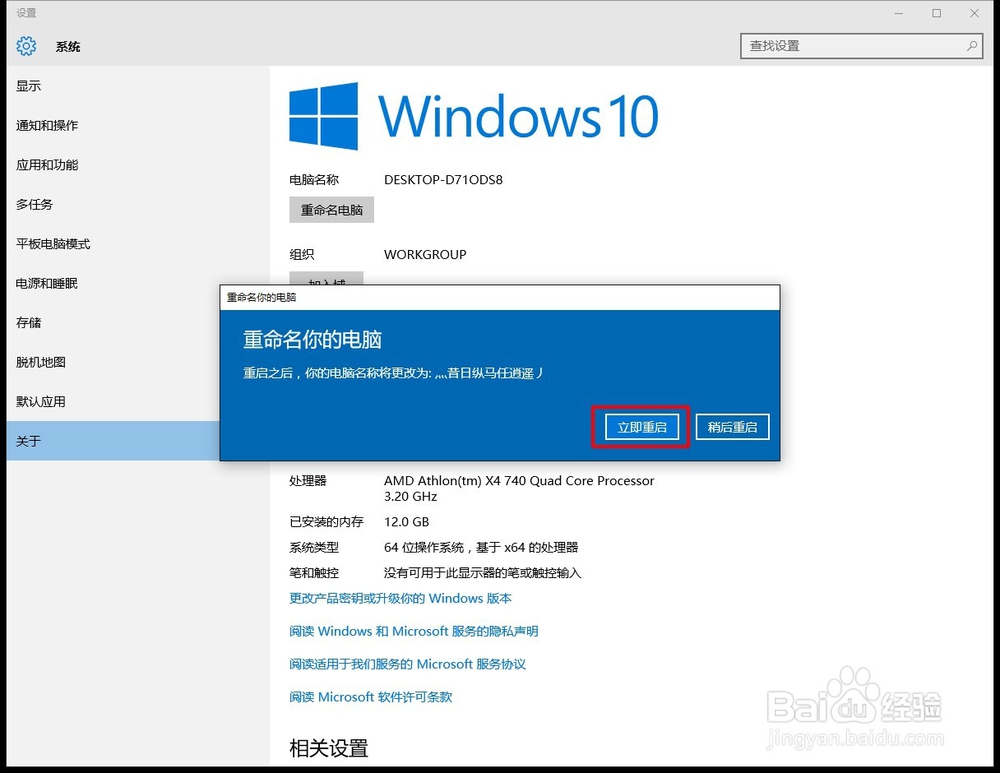
Task: Choose 稍后重启 to restart later
Action: pyautogui.click(x=732, y=427)
